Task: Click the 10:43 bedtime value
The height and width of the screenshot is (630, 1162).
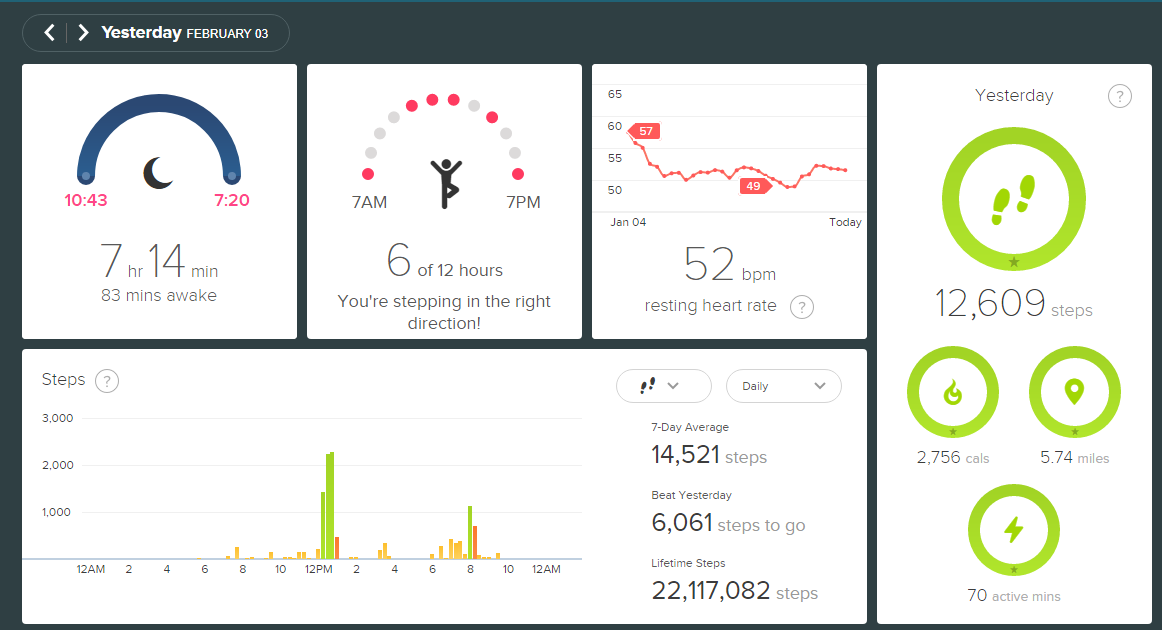Action: pyautogui.click(x=86, y=200)
